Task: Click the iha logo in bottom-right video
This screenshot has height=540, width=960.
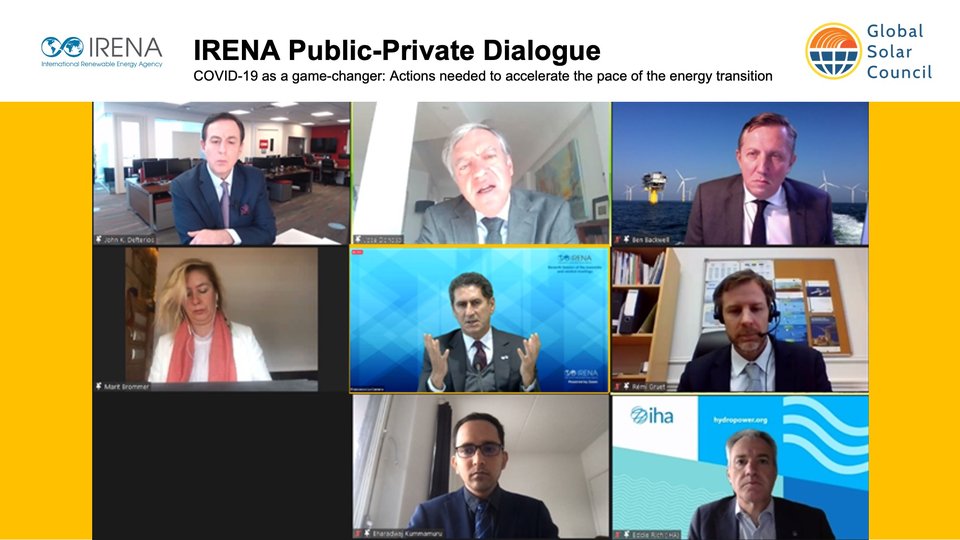Action: click(x=652, y=416)
